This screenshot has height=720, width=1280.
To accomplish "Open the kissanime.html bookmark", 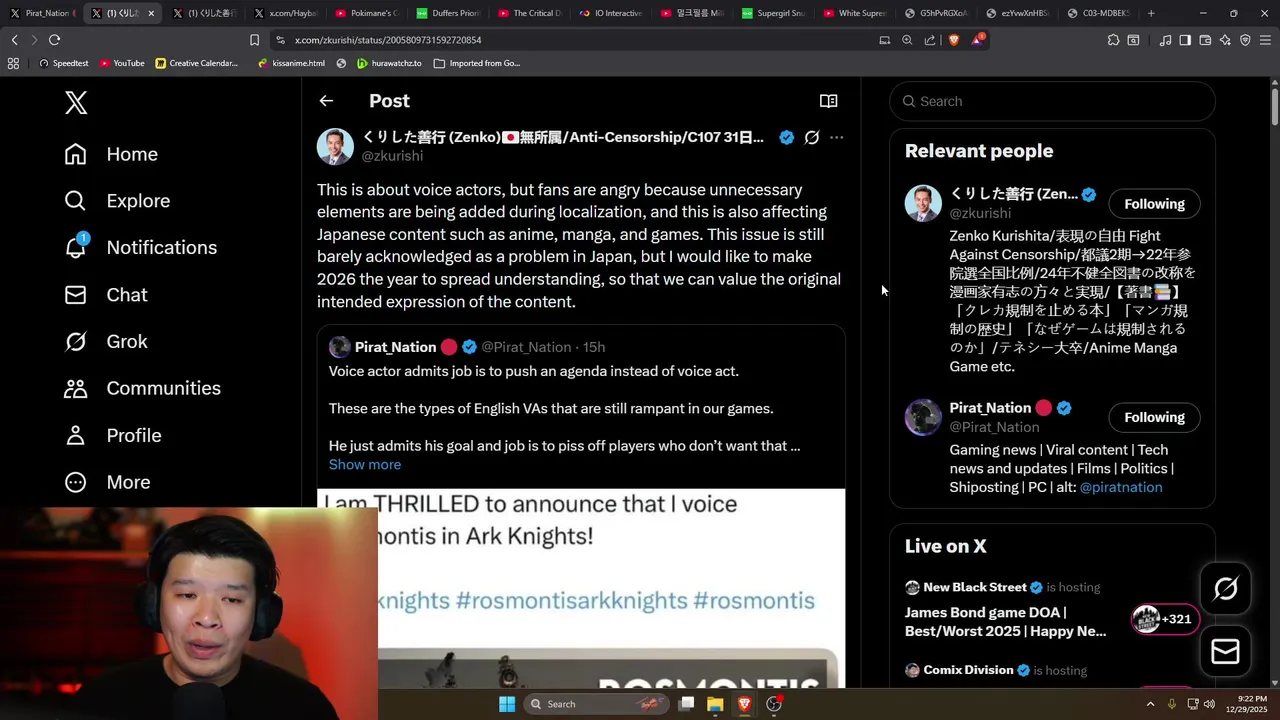I will (291, 63).
